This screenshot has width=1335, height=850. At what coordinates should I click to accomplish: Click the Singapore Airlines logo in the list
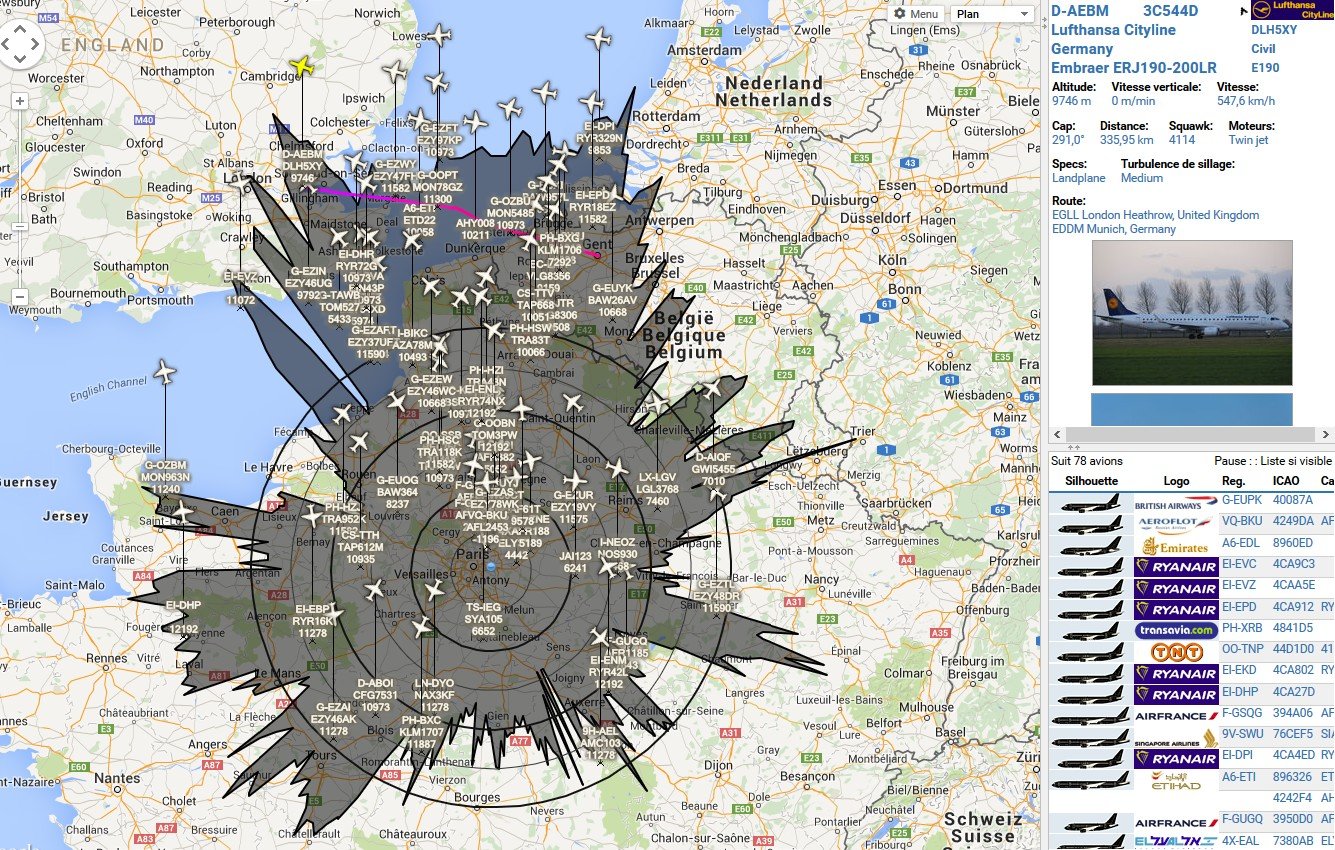click(x=1176, y=738)
